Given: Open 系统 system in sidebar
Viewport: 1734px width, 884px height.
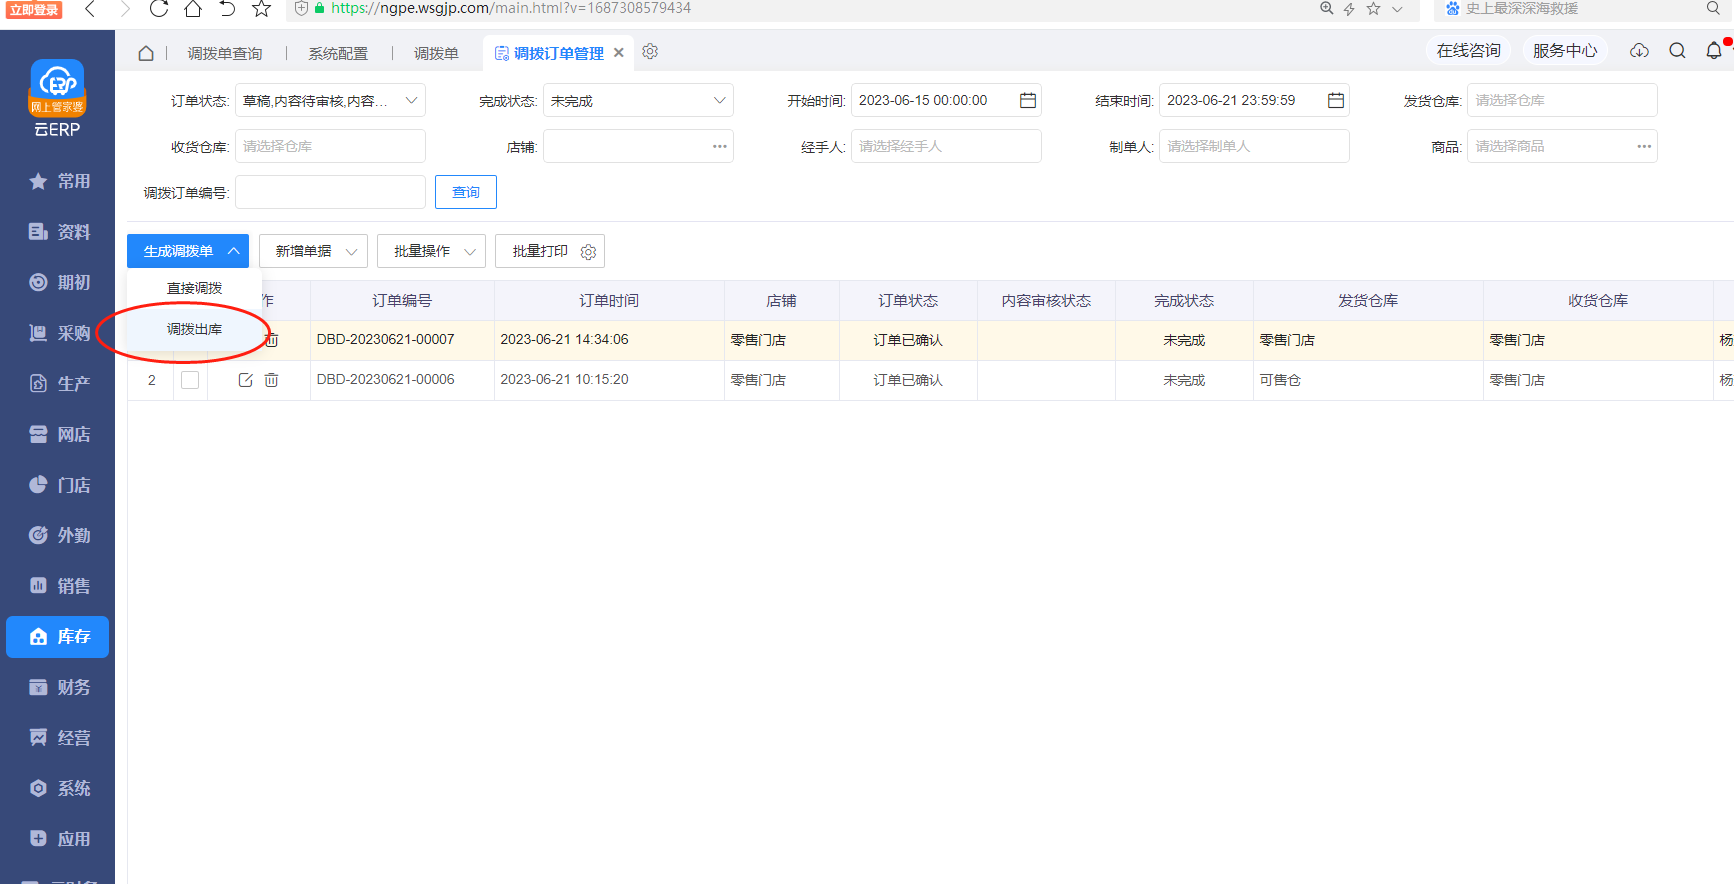Looking at the screenshot, I should (59, 788).
